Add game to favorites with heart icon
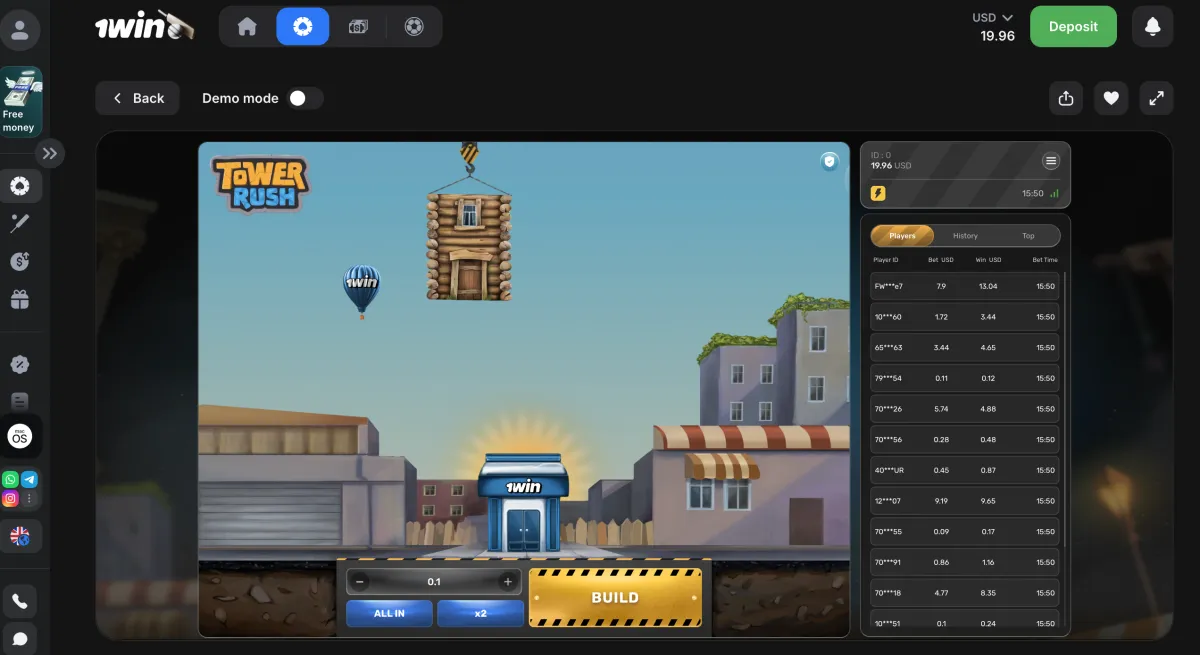This screenshot has height=655, width=1200. 1110,98
